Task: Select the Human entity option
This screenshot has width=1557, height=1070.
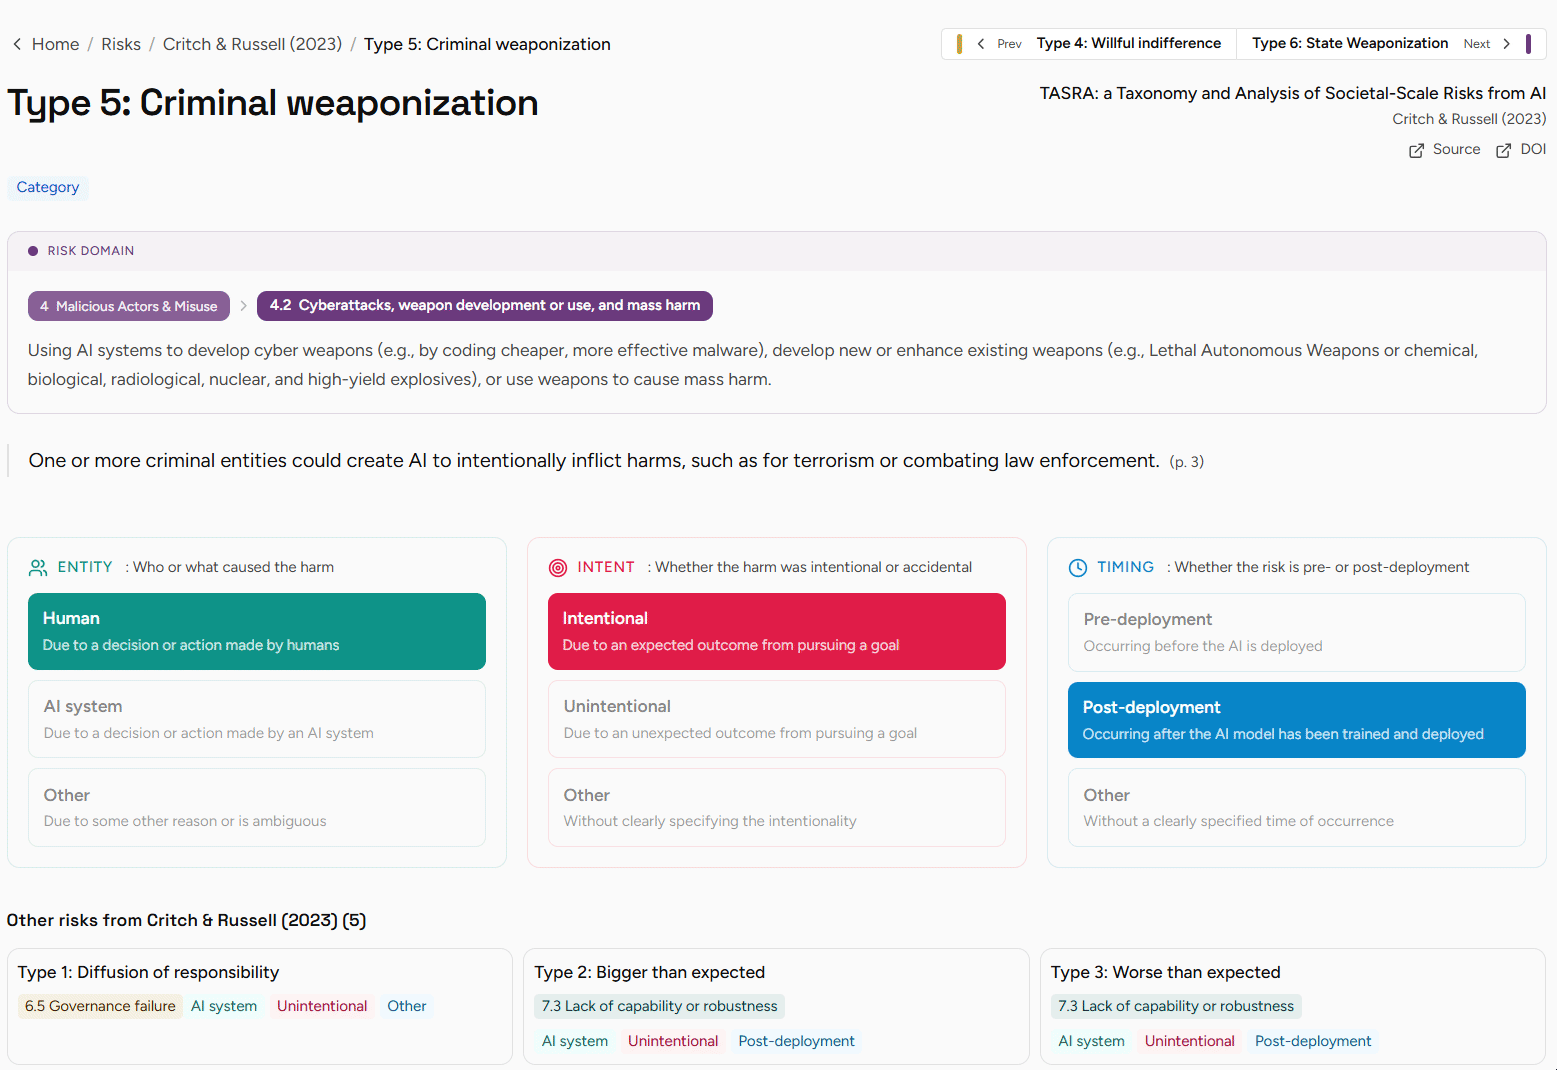Action: pyautogui.click(x=257, y=632)
